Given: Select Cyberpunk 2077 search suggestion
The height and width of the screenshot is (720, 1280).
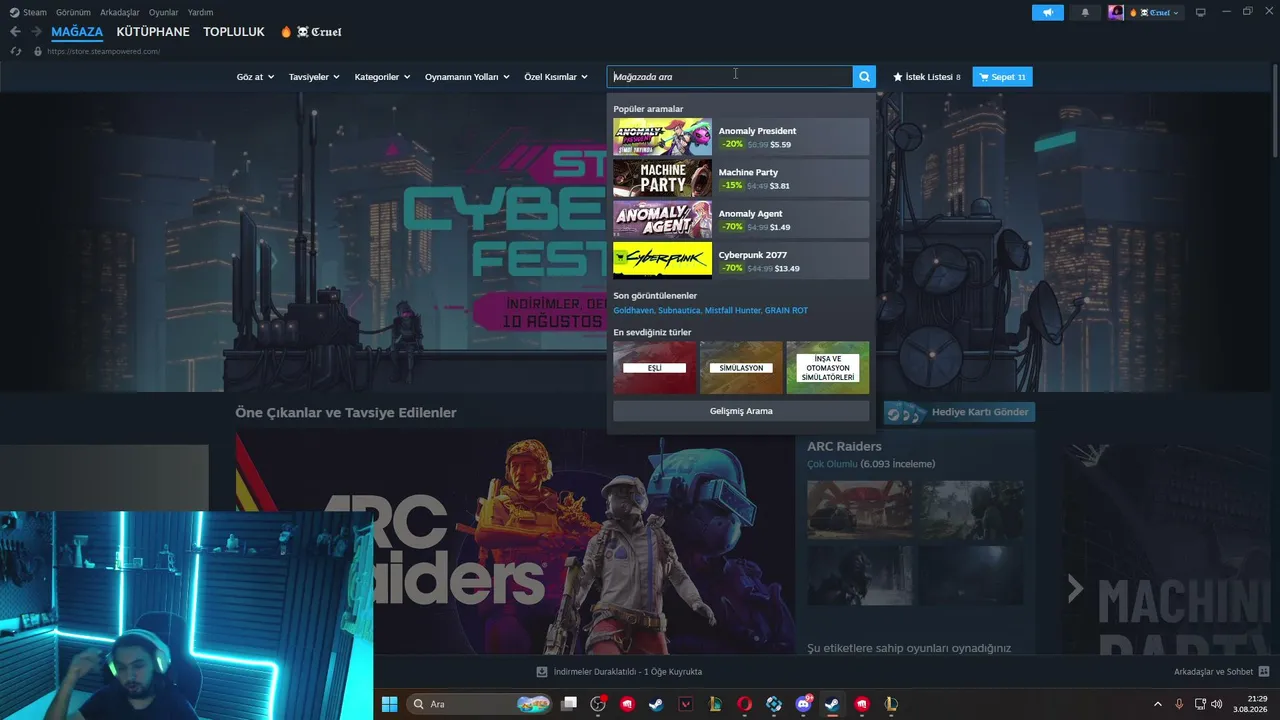Looking at the screenshot, I should [x=741, y=260].
